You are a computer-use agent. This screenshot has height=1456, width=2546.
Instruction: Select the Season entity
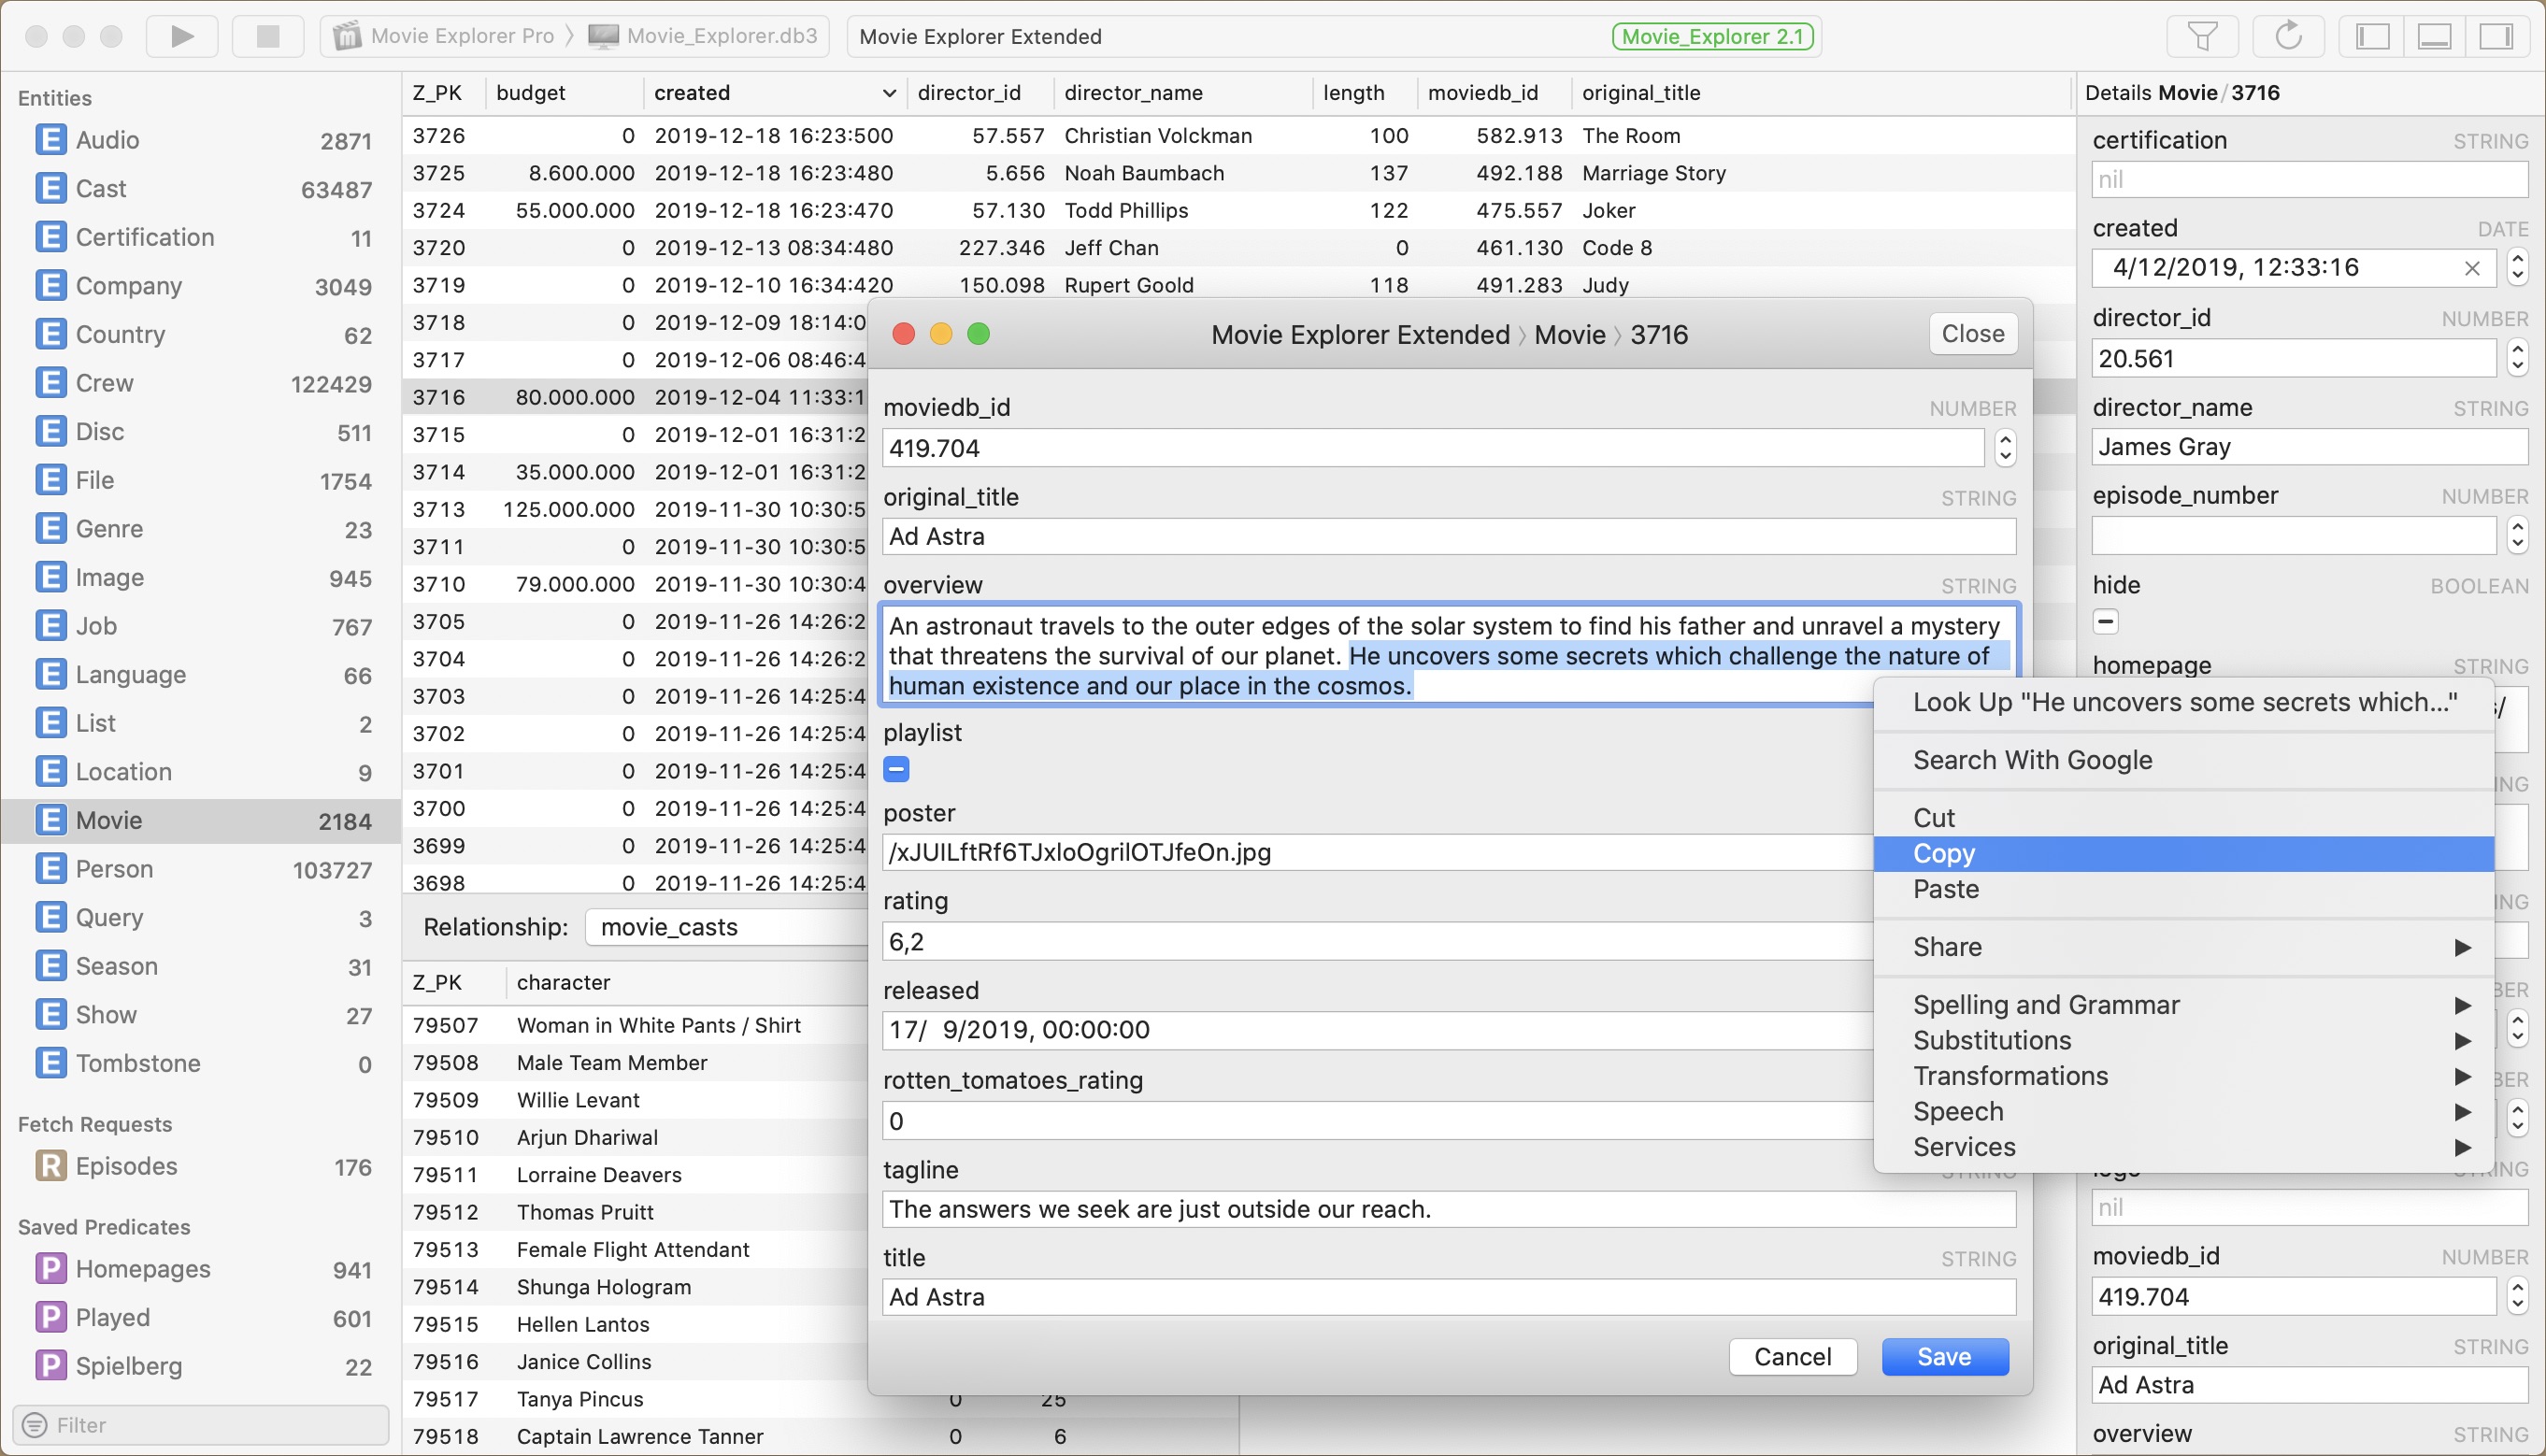(x=203, y=966)
